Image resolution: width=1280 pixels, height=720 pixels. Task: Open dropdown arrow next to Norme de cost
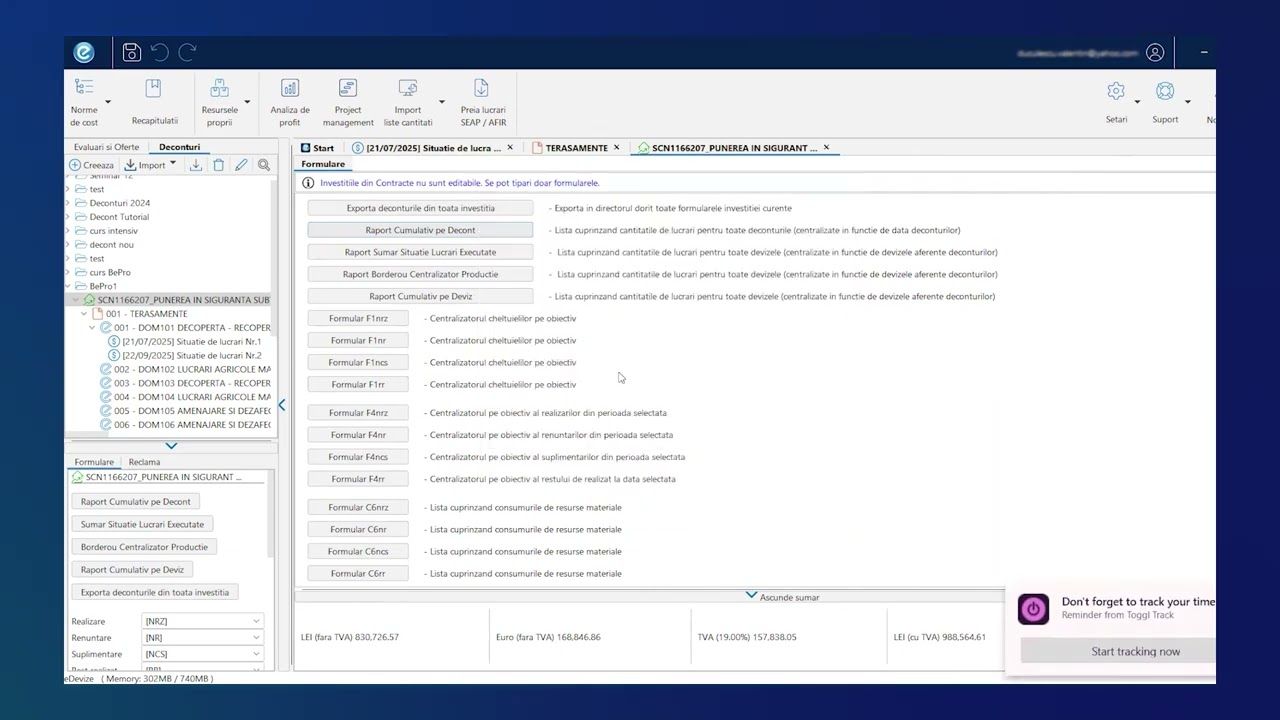(x=108, y=102)
